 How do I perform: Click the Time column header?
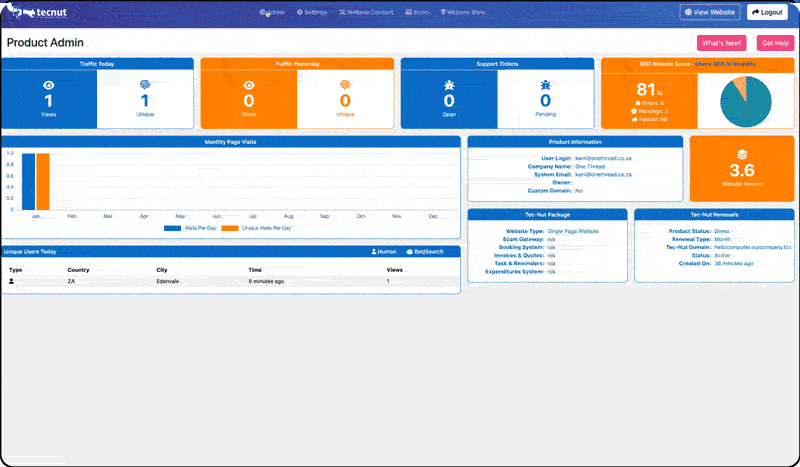click(255, 270)
